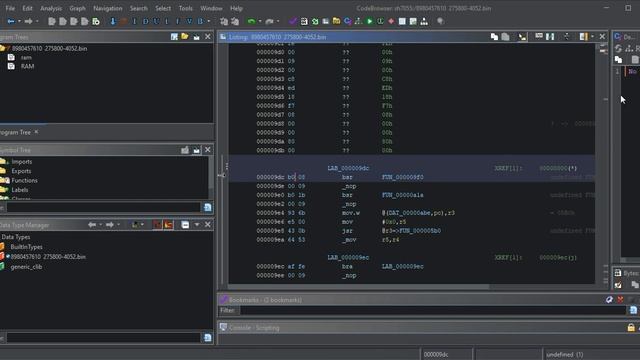Select BuiltInTypes in Data Types

click(27, 247)
